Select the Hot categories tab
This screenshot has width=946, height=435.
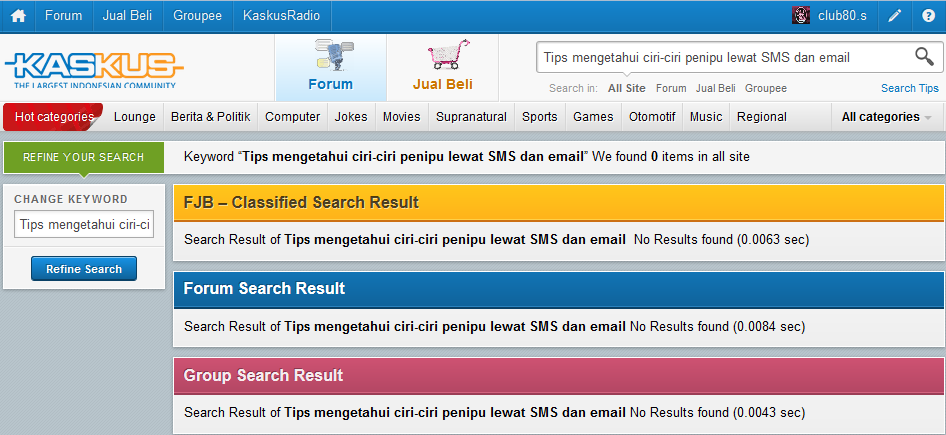[x=54, y=117]
